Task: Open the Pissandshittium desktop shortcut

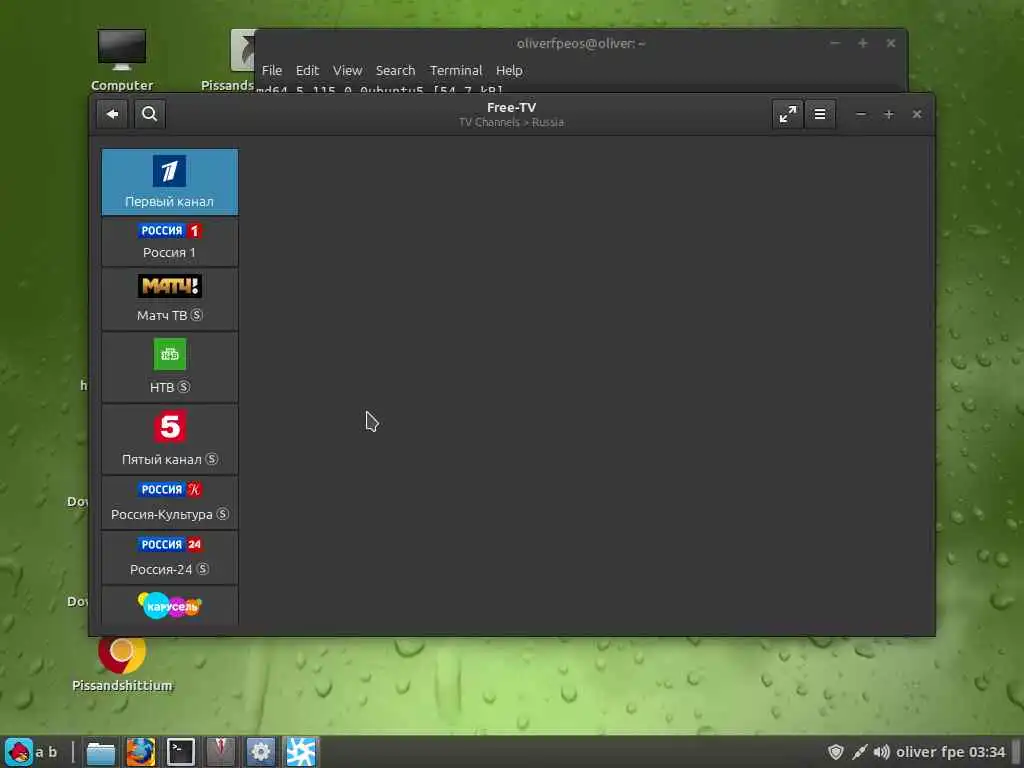Action: pos(122,663)
